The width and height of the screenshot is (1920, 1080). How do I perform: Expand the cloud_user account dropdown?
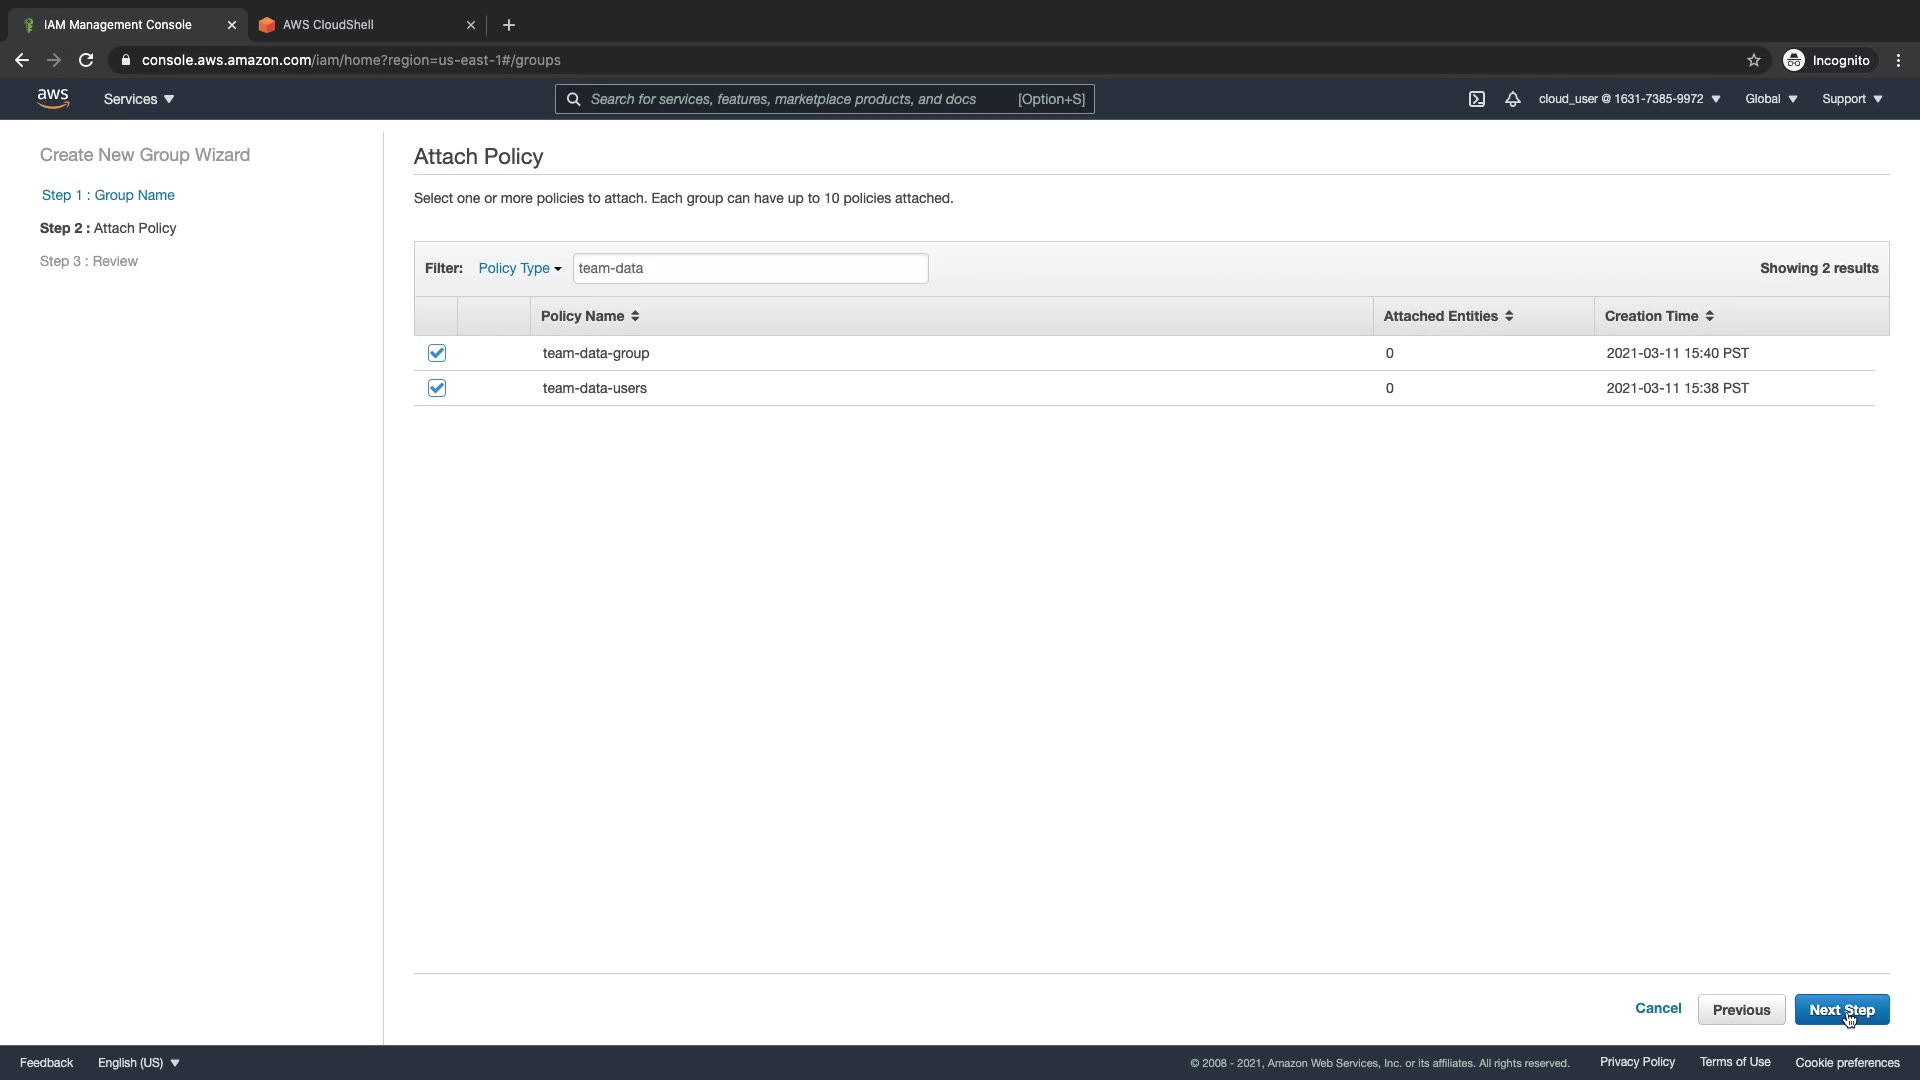click(1629, 99)
